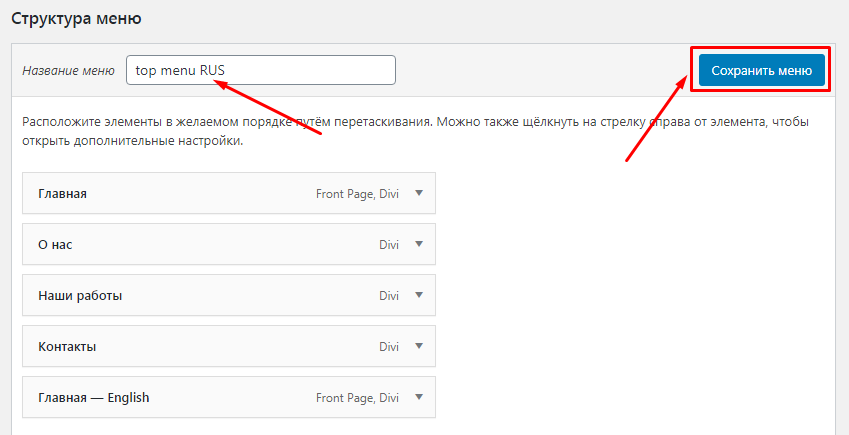This screenshot has width=849, height=435.
Task: Select the Главная — English item title
Action: tap(93, 397)
